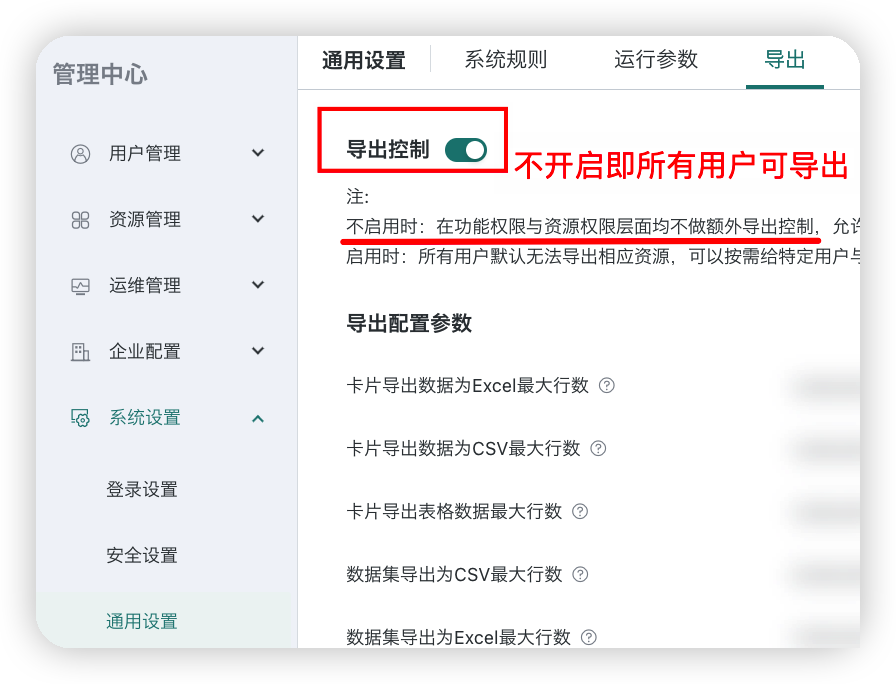Expand the 资源管理 chevron
The width and height of the screenshot is (896, 684).
point(258,219)
